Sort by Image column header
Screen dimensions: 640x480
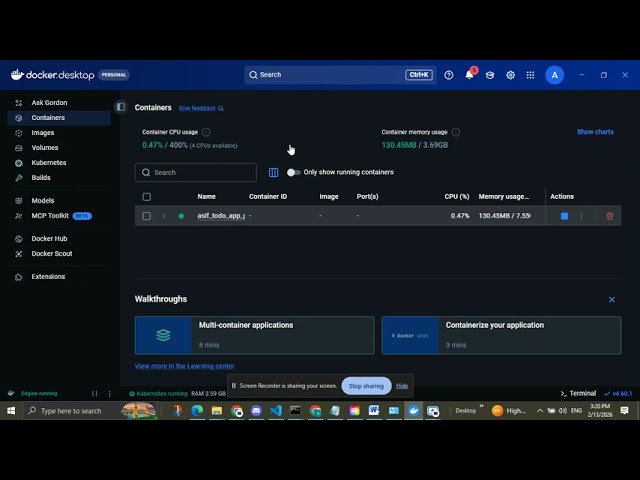[329, 196]
